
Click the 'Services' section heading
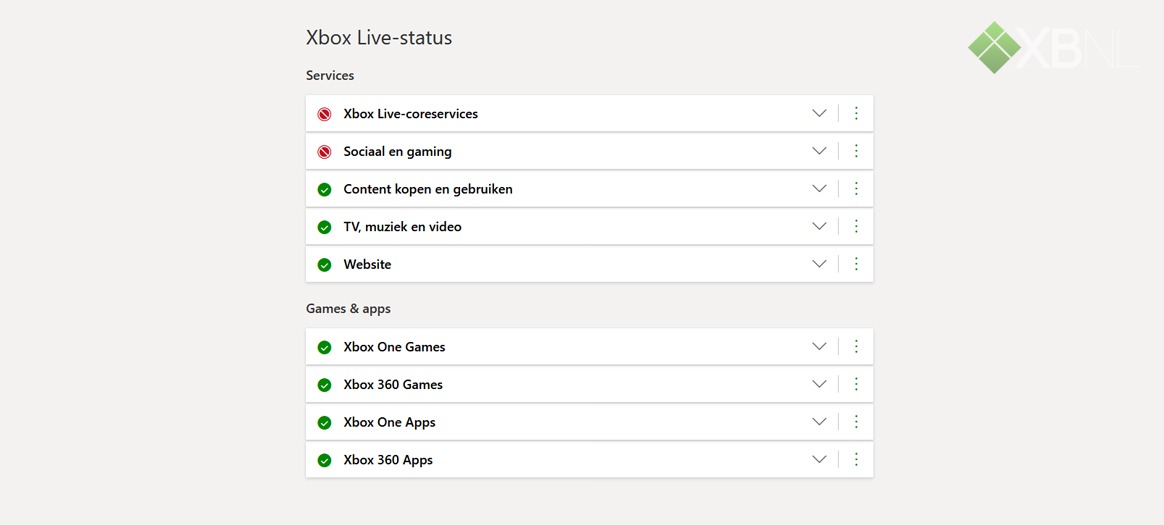330,76
